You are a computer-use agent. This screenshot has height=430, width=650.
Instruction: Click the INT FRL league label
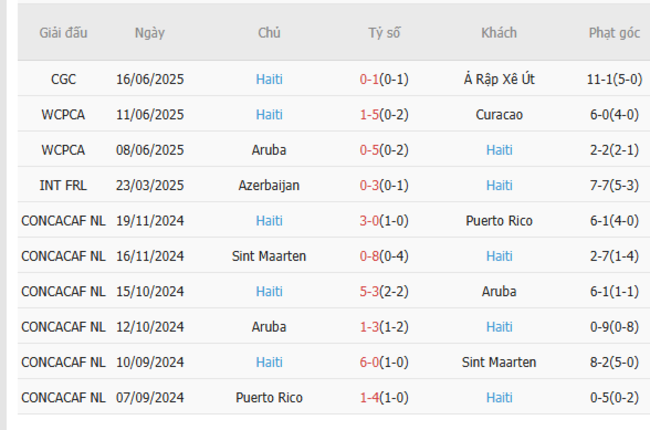point(63,185)
